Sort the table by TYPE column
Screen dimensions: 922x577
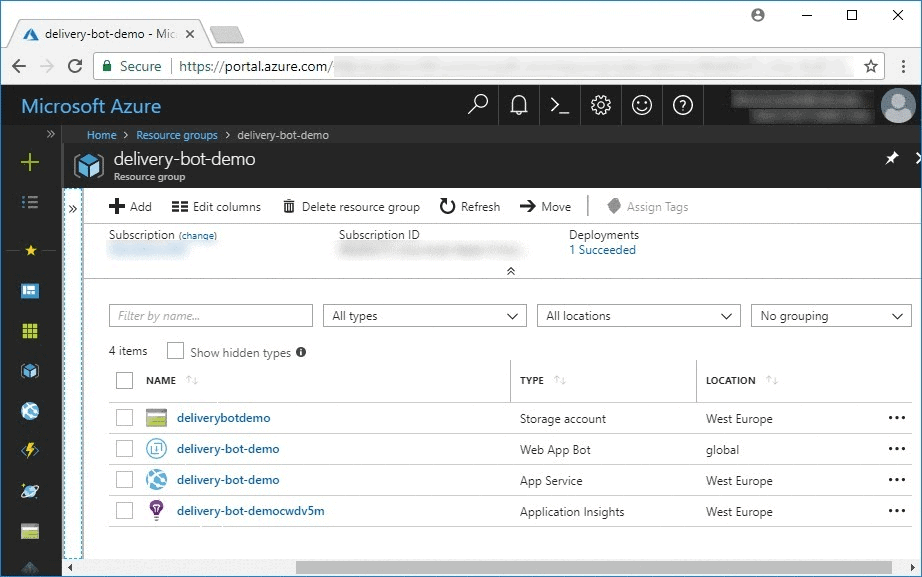(x=560, y=380)
